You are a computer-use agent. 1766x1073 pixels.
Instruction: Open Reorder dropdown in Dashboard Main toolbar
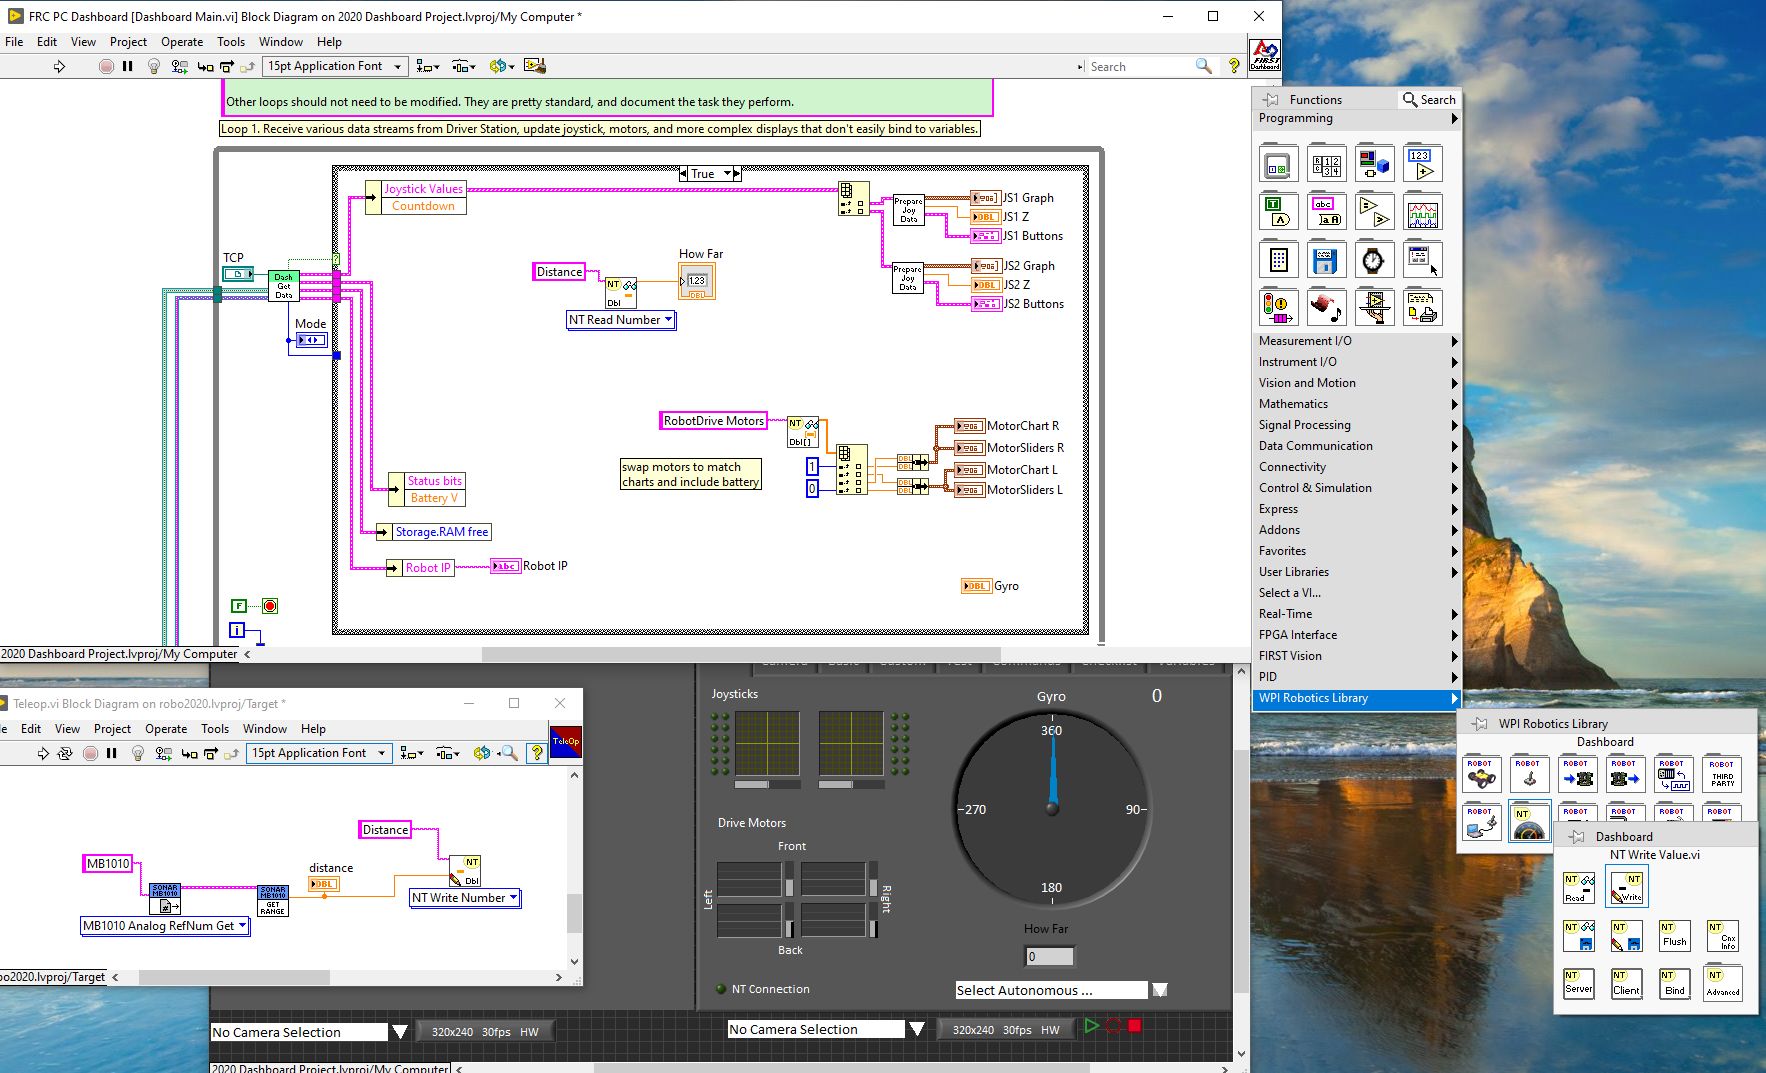tap(501, 66)
